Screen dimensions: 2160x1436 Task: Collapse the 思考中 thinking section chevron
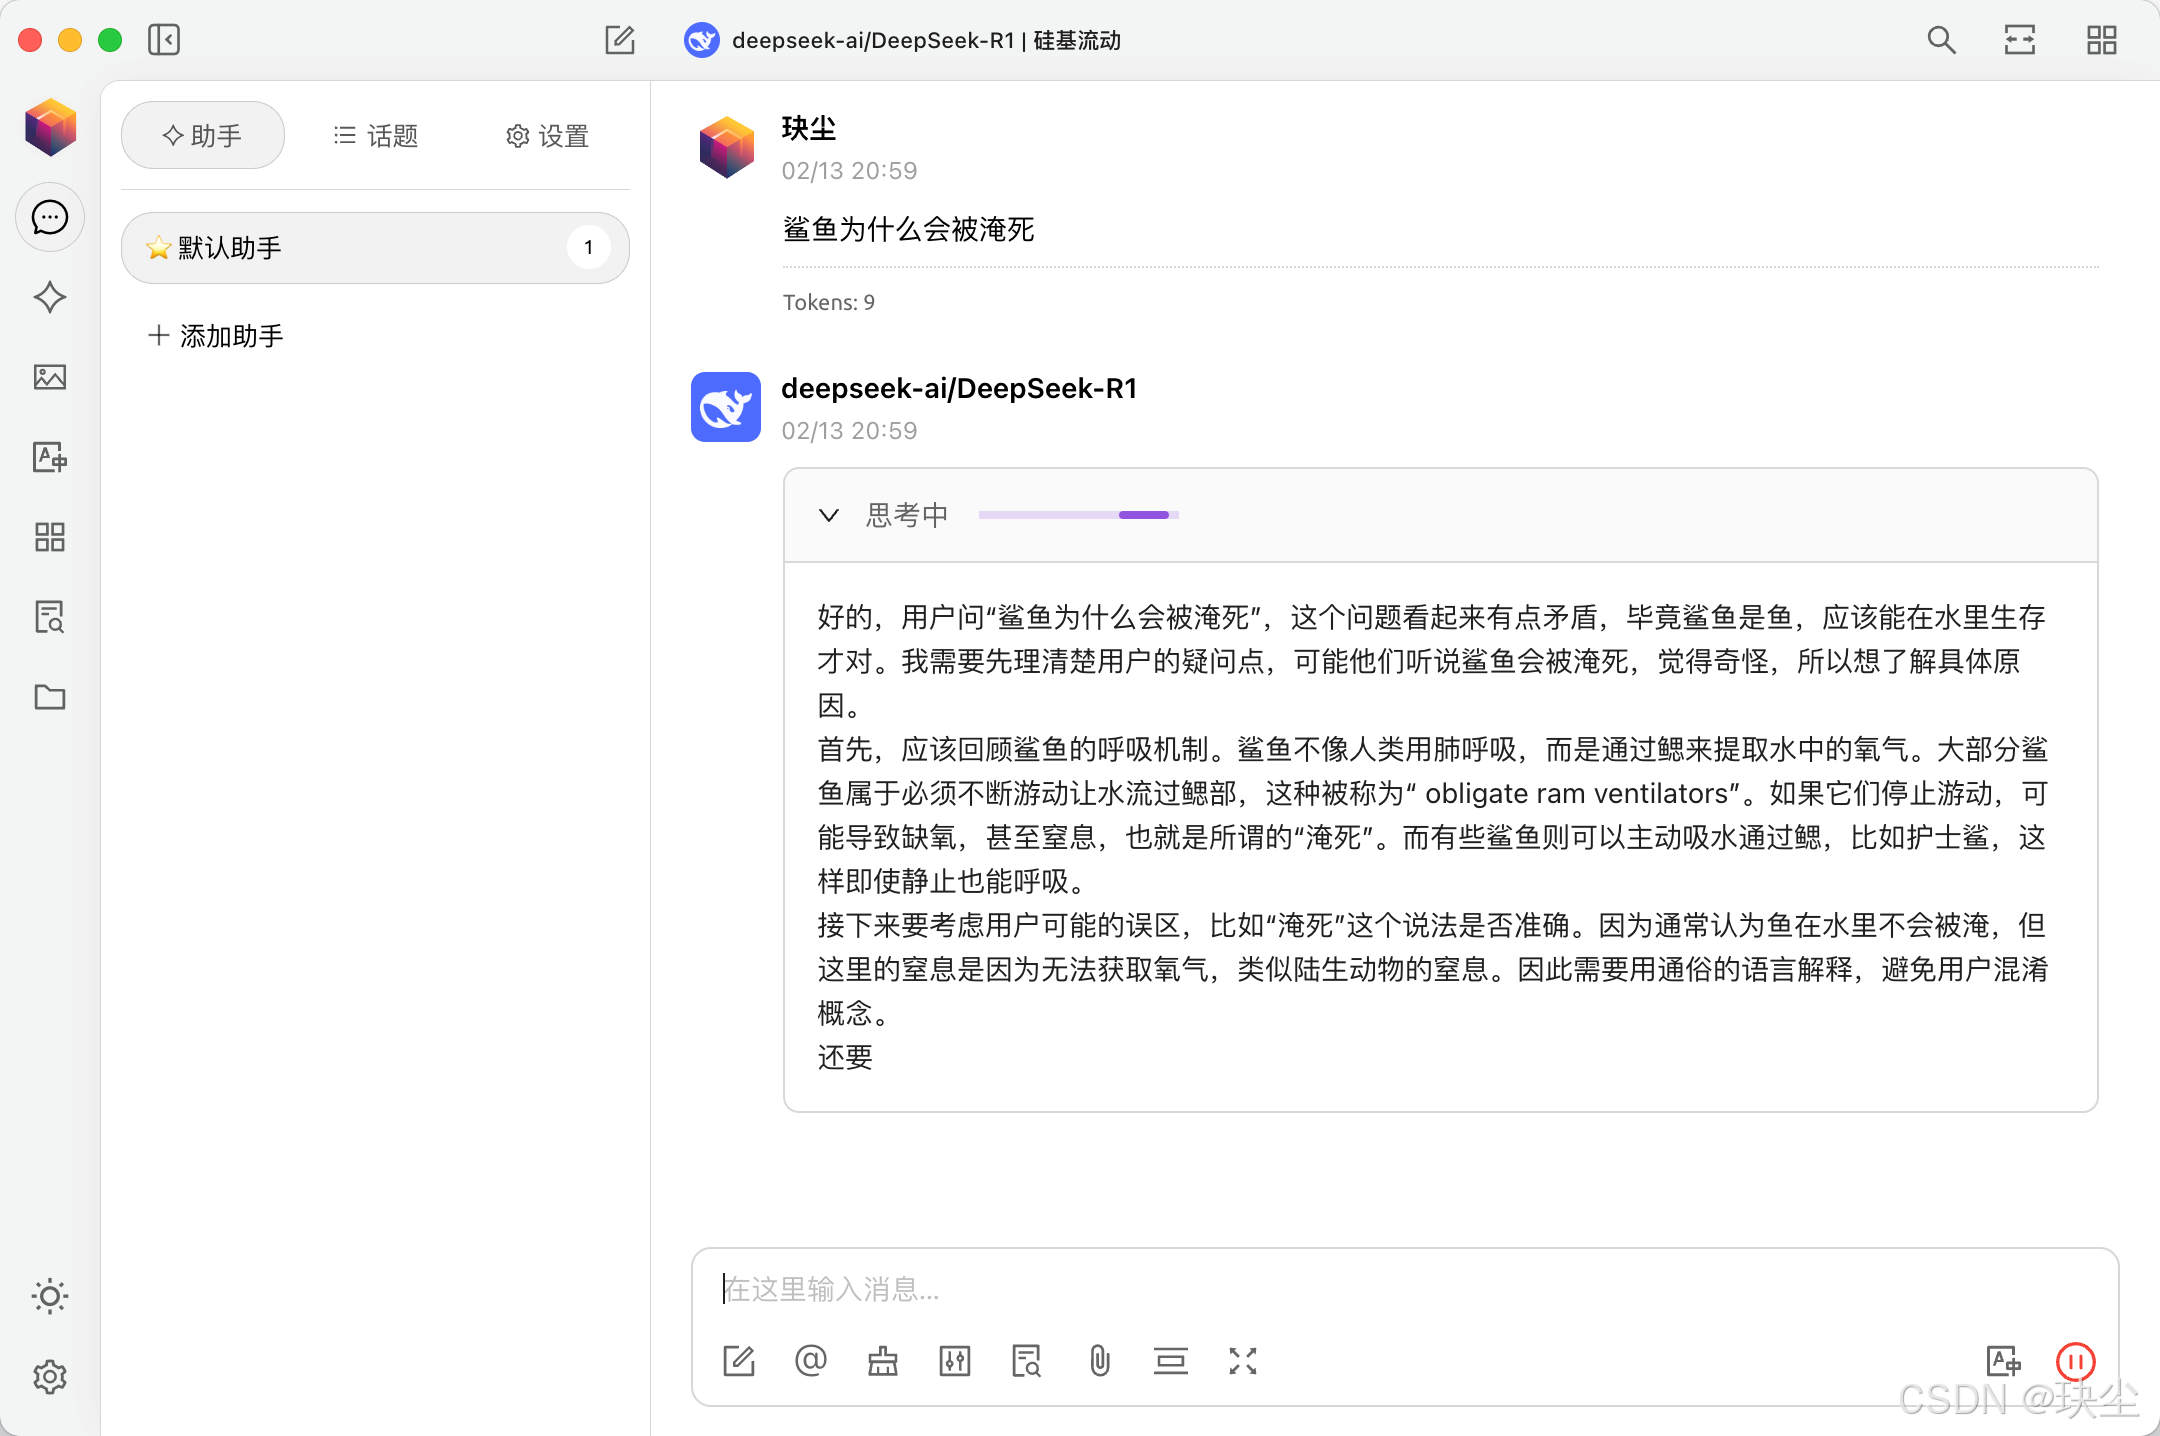[x=828, y=515]
